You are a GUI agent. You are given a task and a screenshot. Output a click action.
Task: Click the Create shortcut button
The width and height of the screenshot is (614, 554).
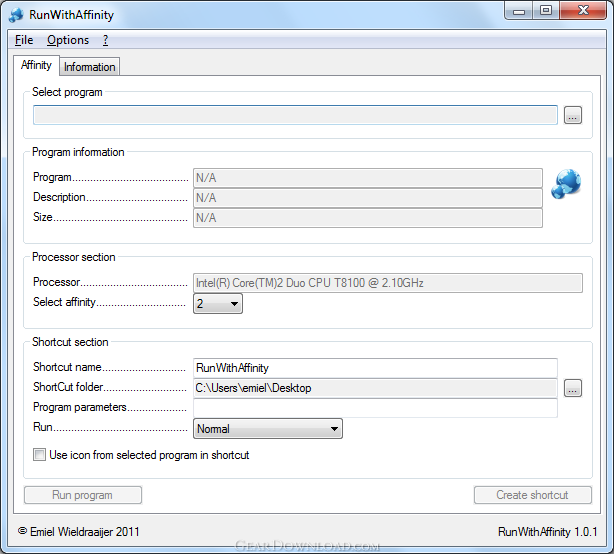533,495
